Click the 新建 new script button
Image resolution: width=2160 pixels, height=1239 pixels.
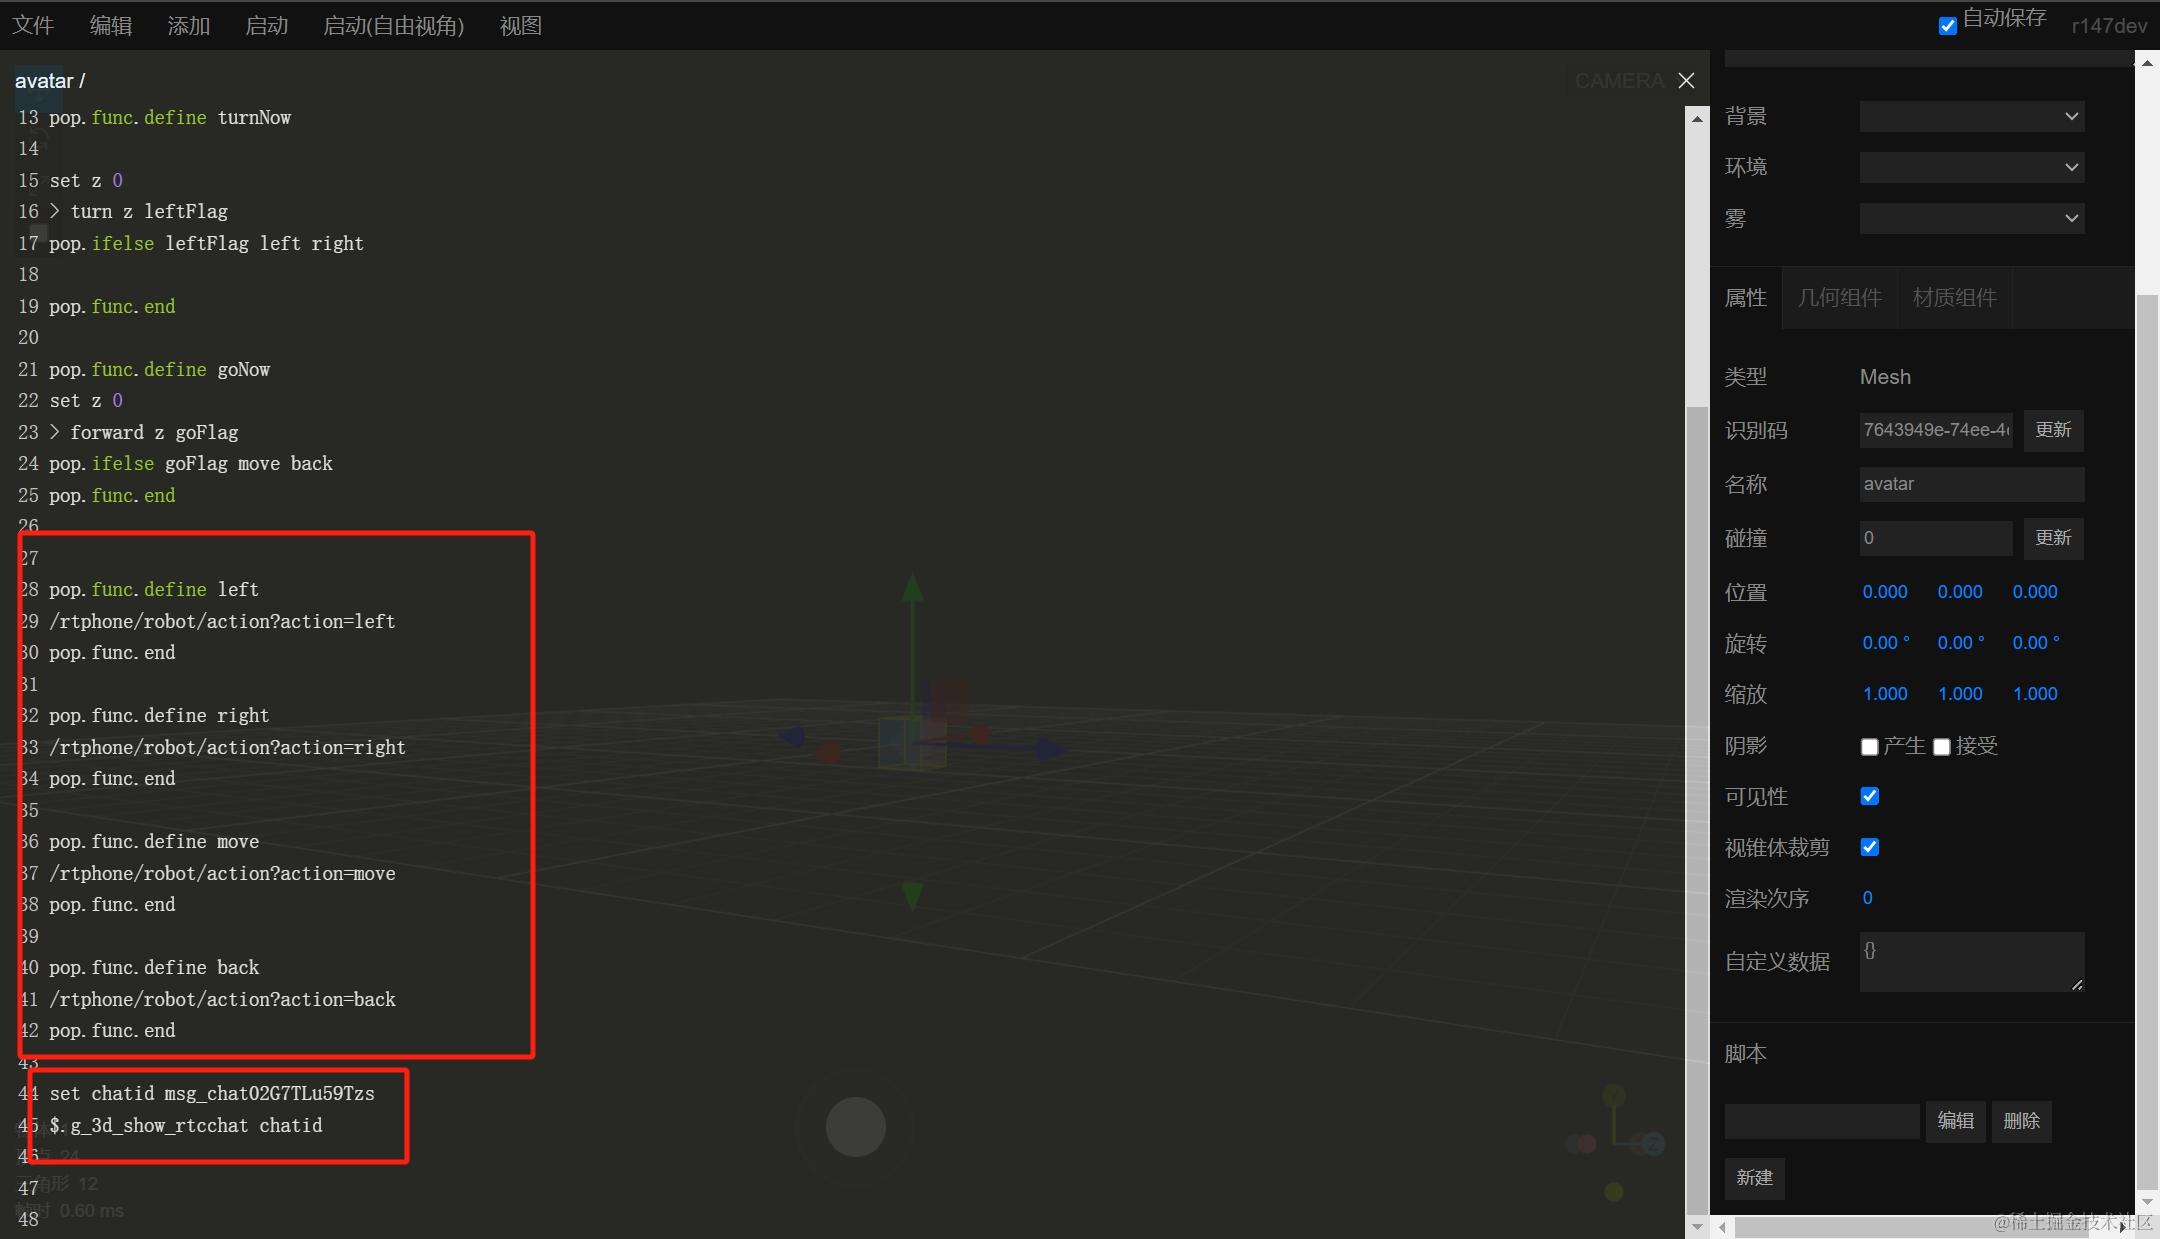1754,1178
